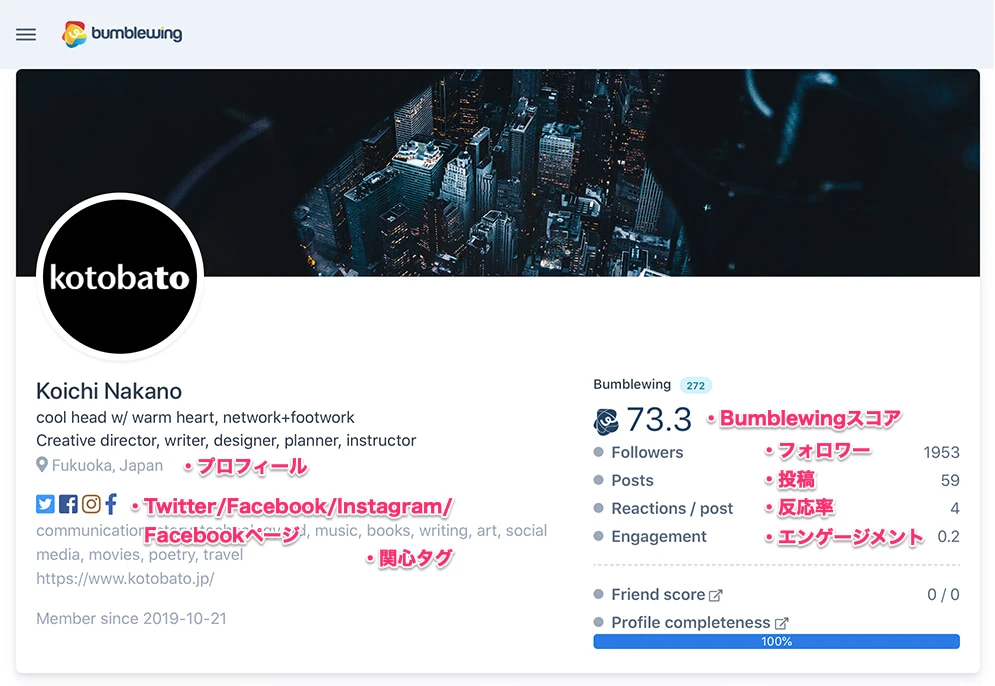Click the Friend score label
Screen dimensions: 995x686
[658, 595]
